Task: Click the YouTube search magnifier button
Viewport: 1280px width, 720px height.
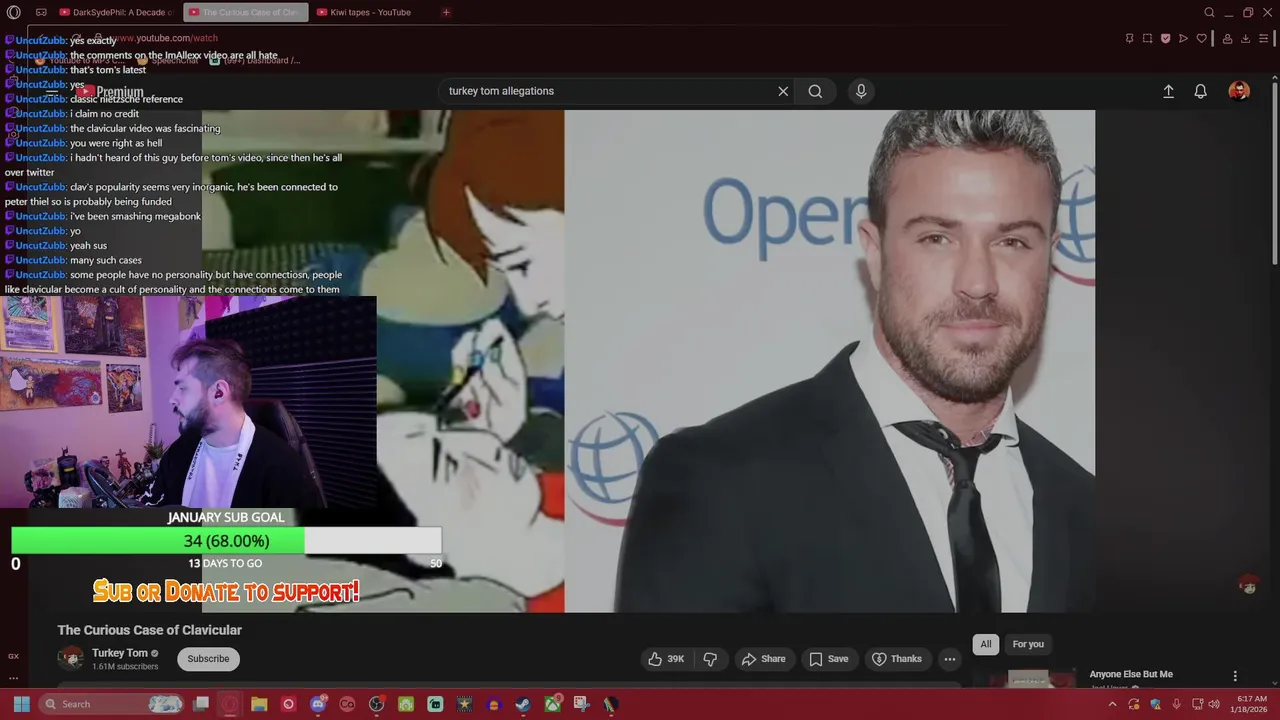Action: click(815, 91)
